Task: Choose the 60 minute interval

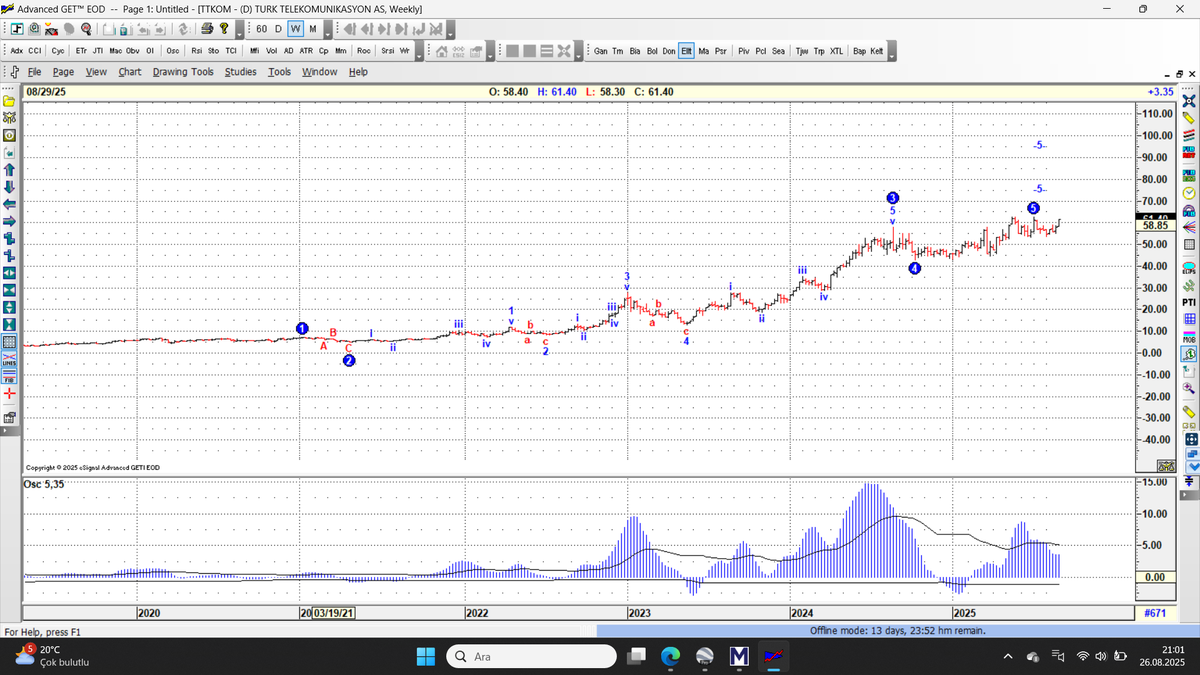Action: [261, 28]
